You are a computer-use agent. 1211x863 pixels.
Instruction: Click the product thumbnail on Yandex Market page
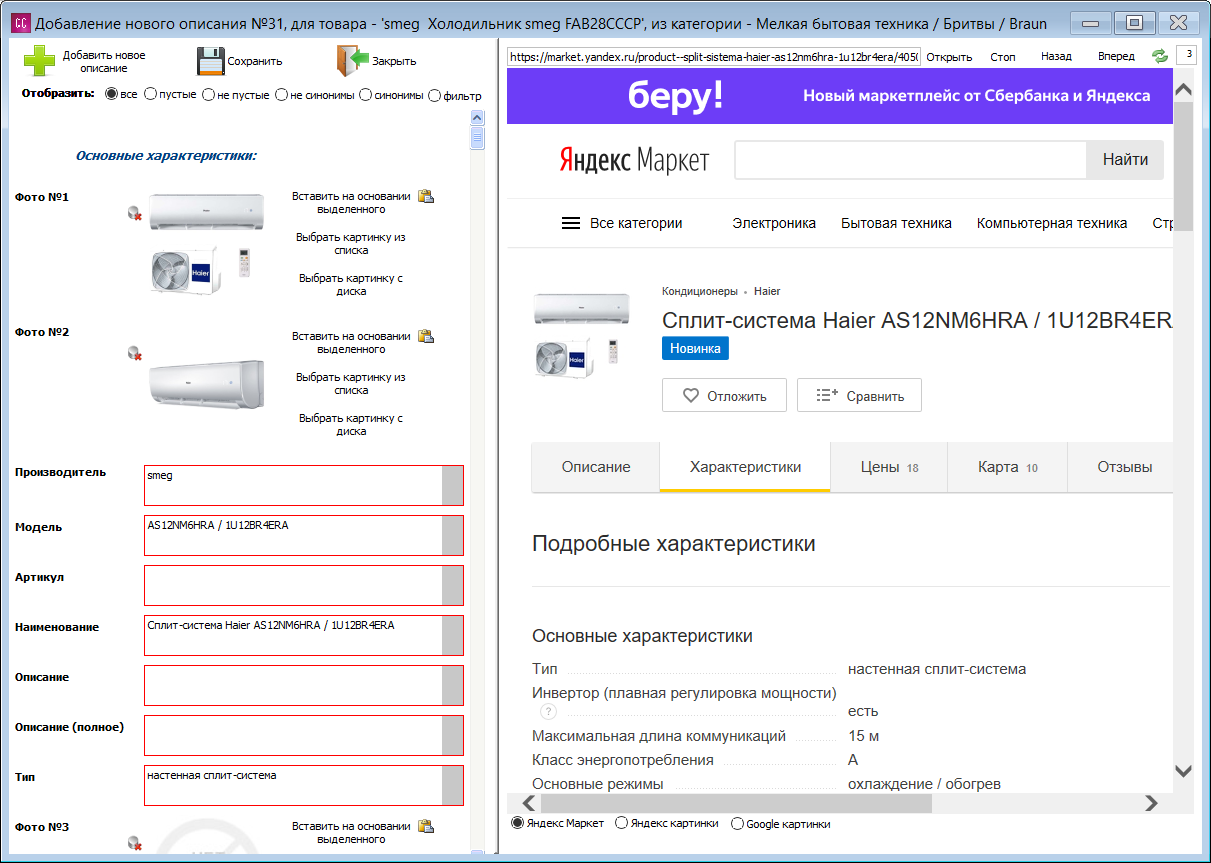(582, 337)
